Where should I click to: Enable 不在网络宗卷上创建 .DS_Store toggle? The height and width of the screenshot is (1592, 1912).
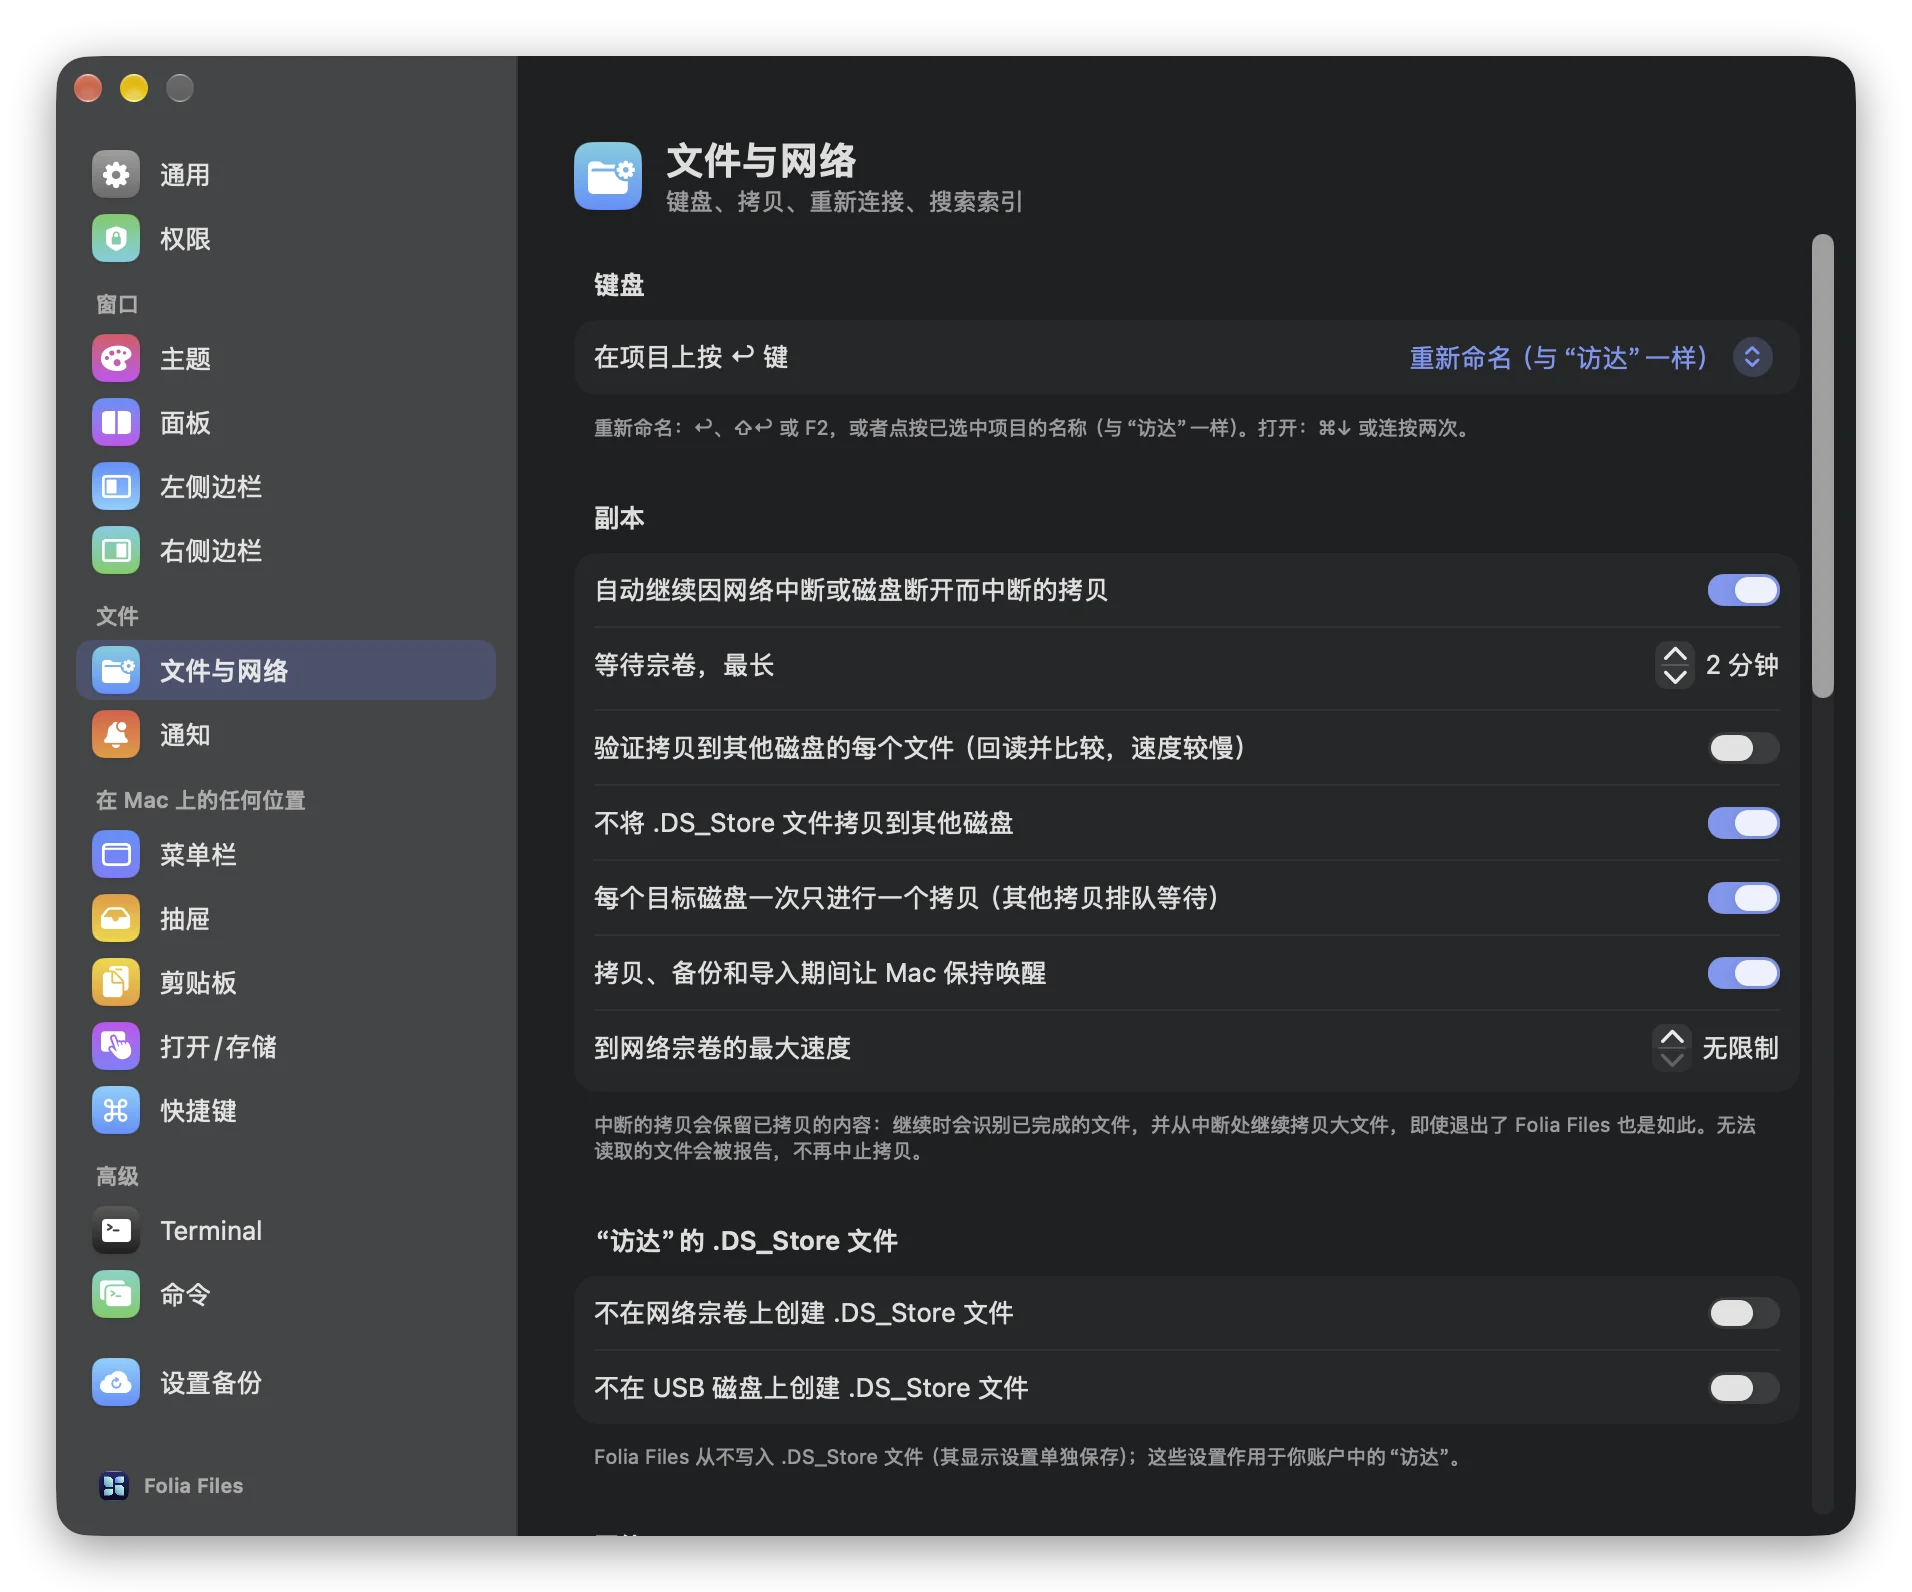[1743, 1313]
